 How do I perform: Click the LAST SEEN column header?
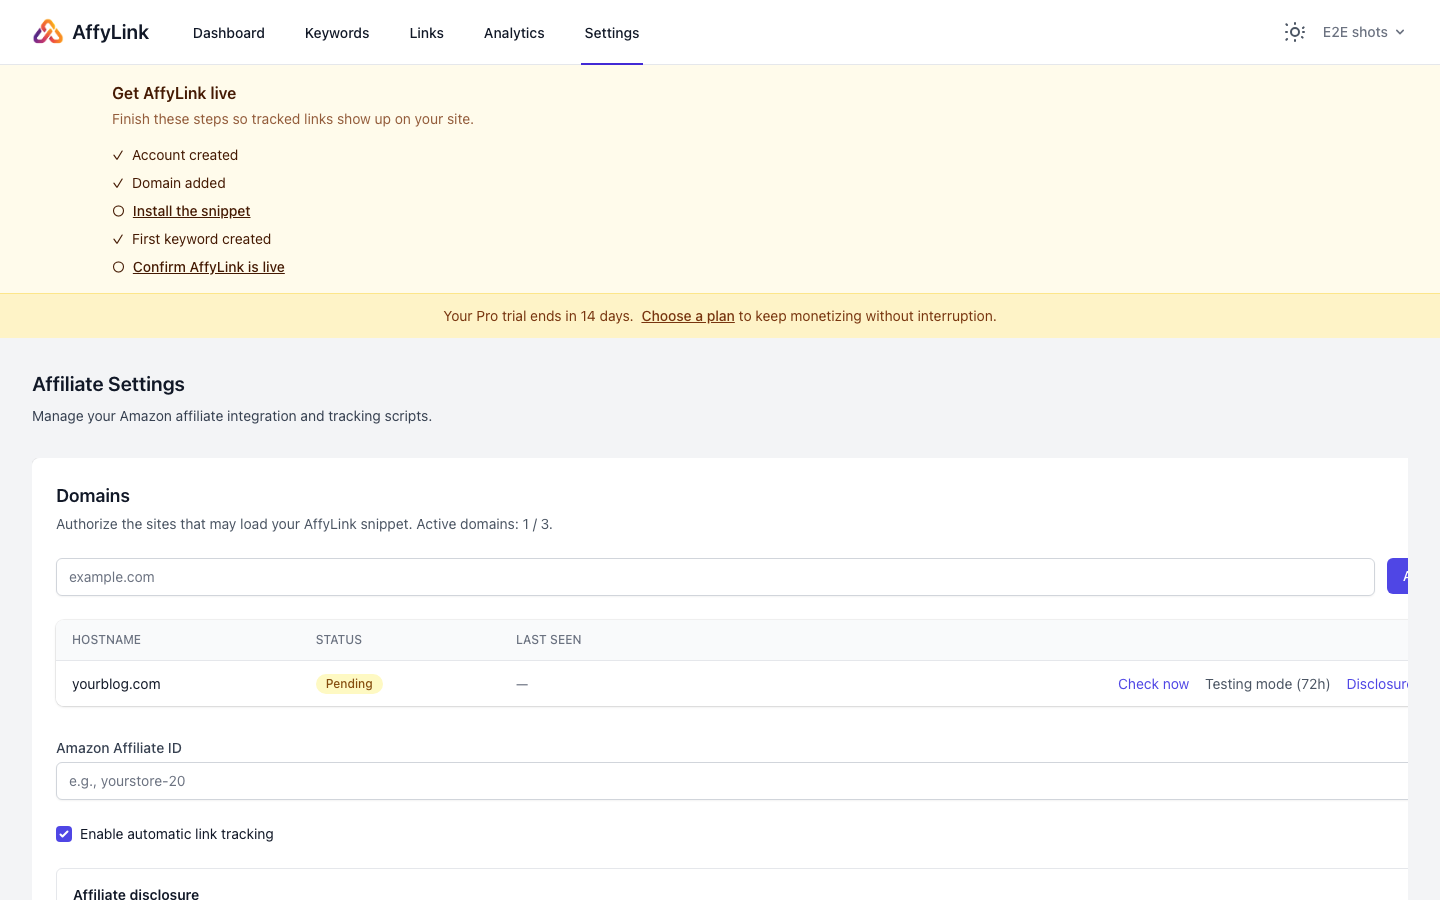[x=548, y=640]
